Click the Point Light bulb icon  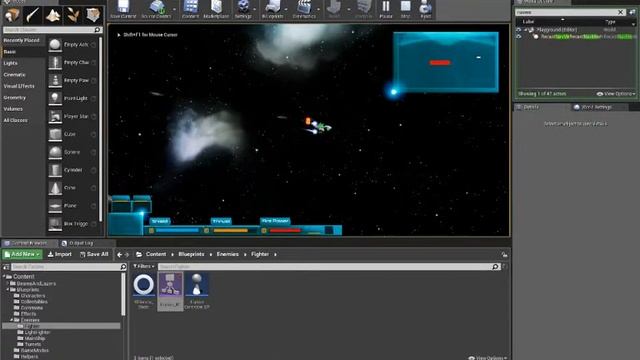(55, 98)
